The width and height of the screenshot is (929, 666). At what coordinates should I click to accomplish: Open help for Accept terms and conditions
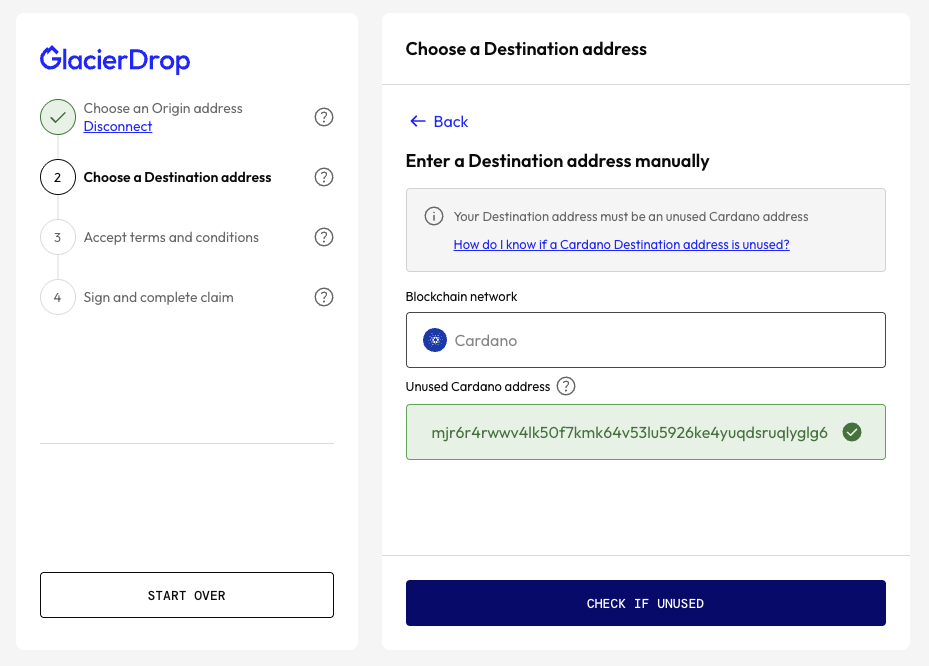(324, 237)
